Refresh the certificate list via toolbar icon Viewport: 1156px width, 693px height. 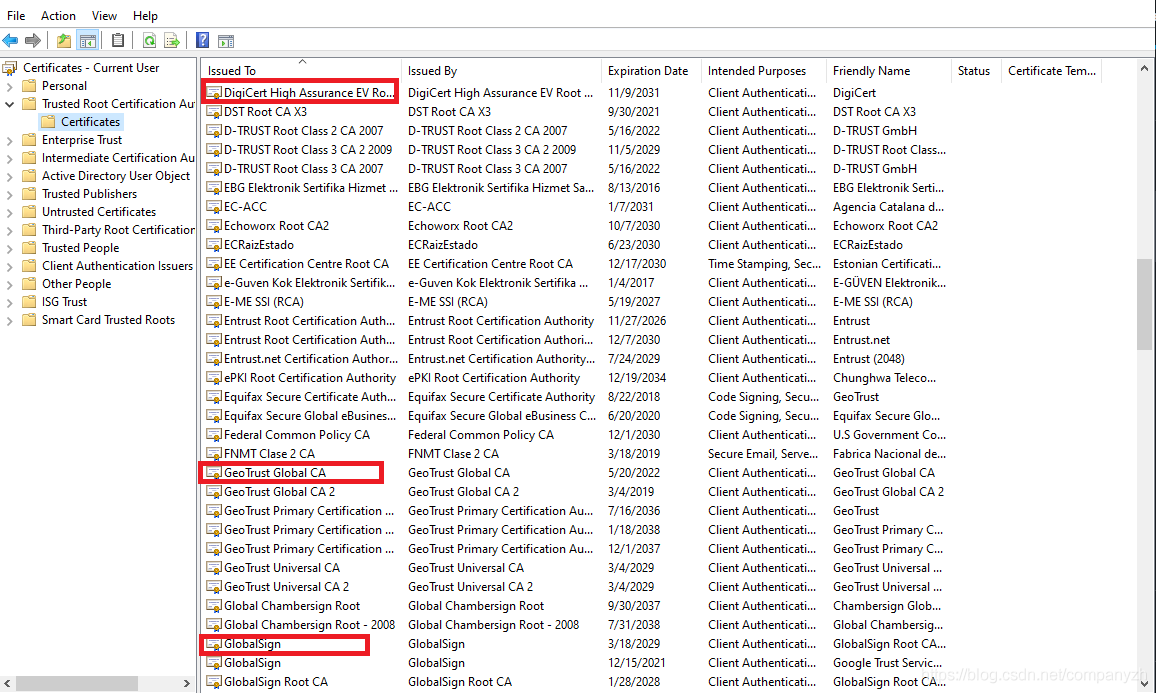tap(149, 41)
